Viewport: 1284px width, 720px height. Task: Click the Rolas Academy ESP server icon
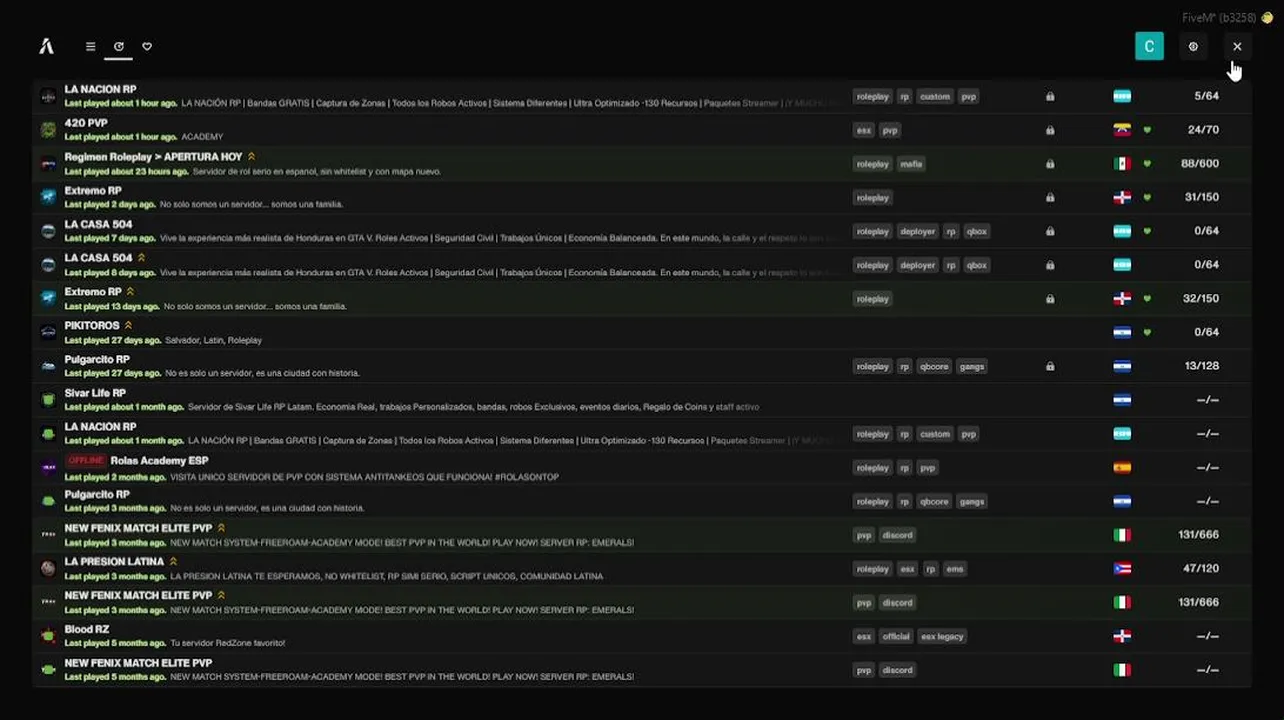[x=48, y=467]
